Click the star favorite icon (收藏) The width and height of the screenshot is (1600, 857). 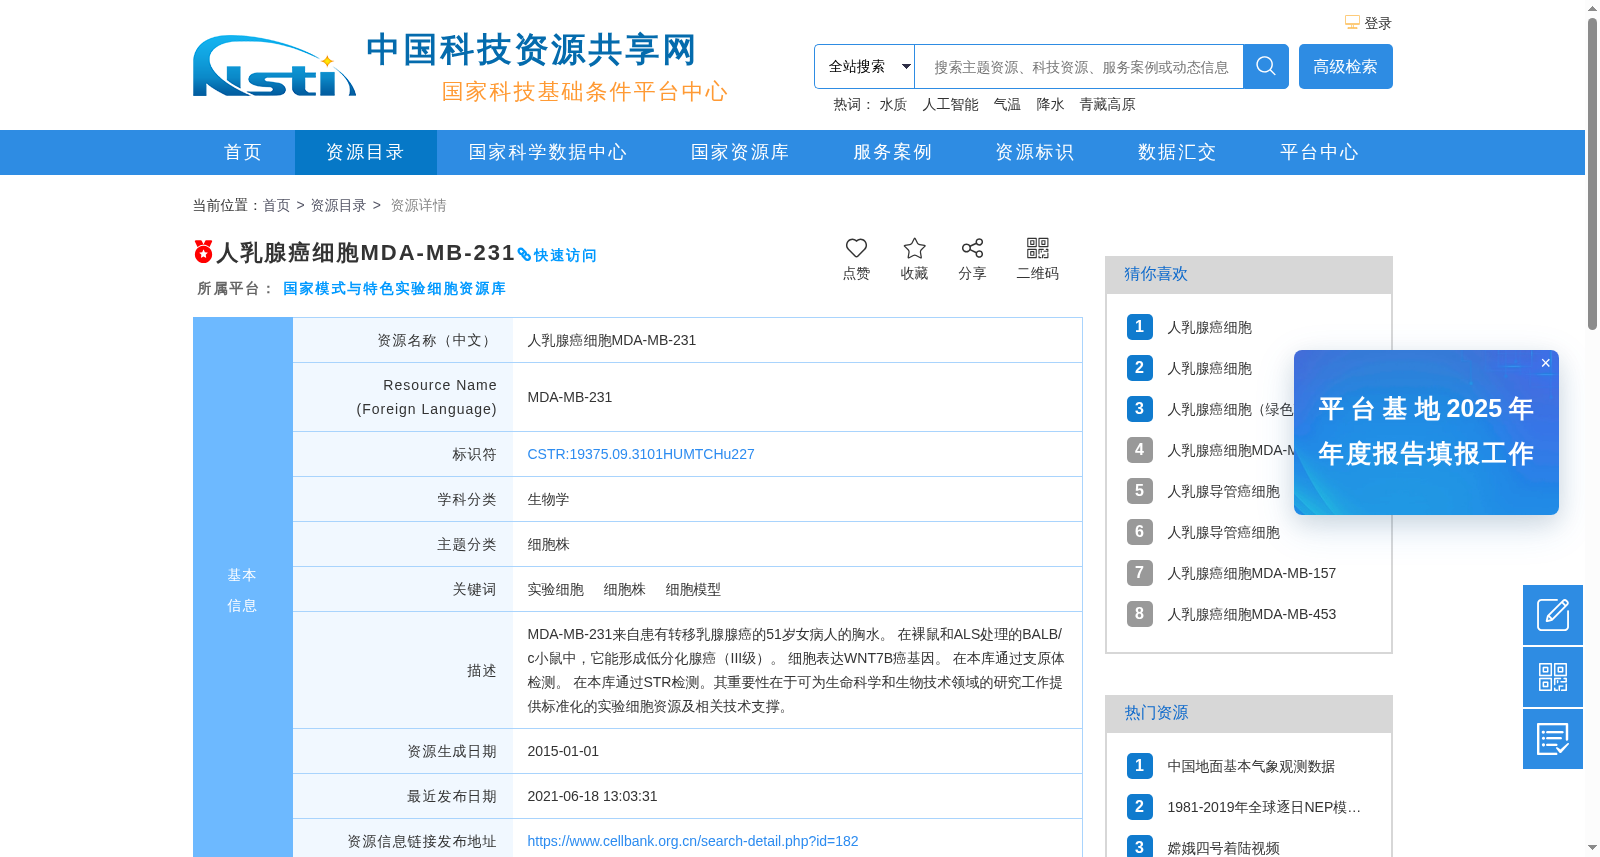tap(914, 248)
